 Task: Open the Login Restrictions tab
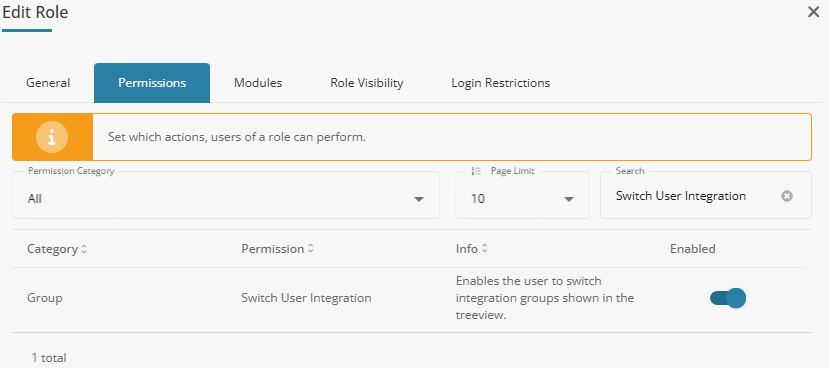[x=501, y=83]
